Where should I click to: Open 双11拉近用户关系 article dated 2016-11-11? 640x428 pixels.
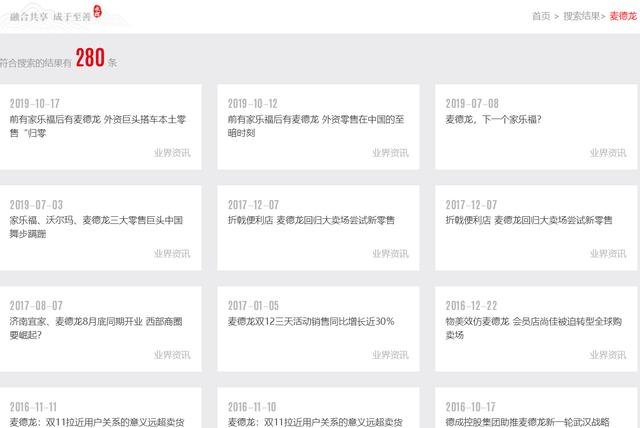(x=97, y=422)
